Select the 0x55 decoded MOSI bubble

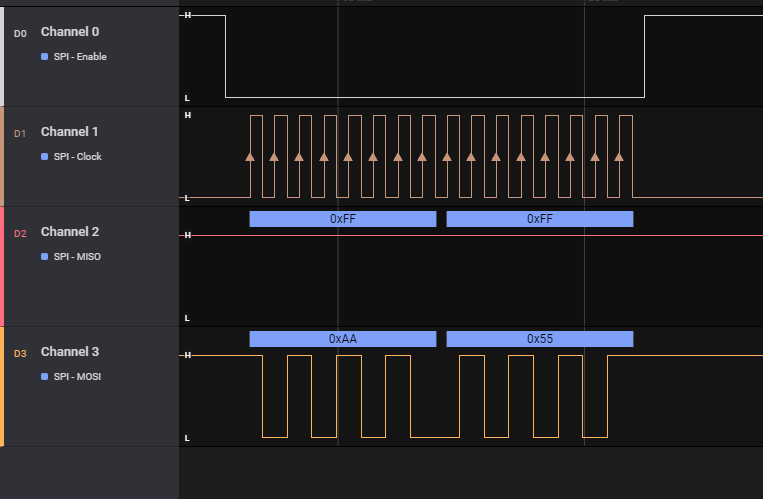(539, 339)
